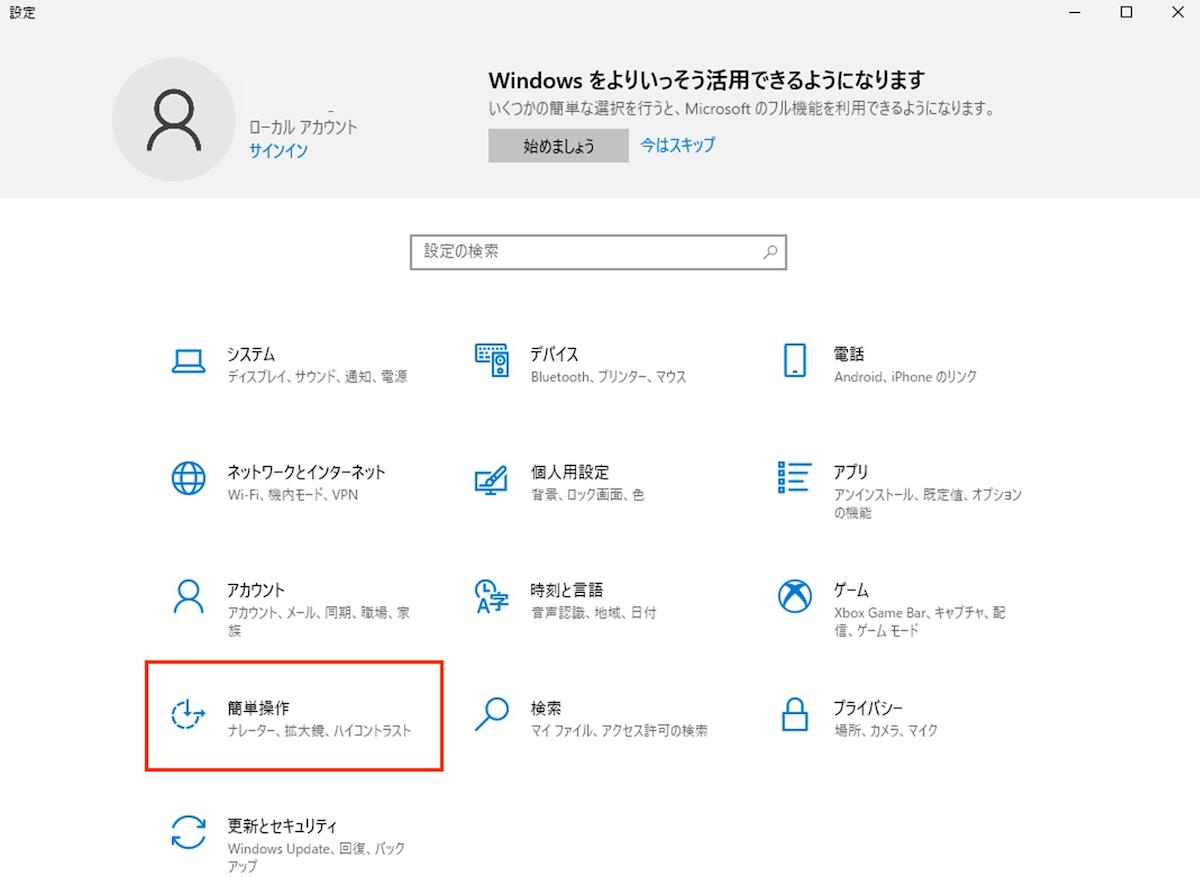The width and height of the screenshot is (1200, 877).
Task: Click the ネットワークとインターネット globe icon
Action: tap(188, 479)
